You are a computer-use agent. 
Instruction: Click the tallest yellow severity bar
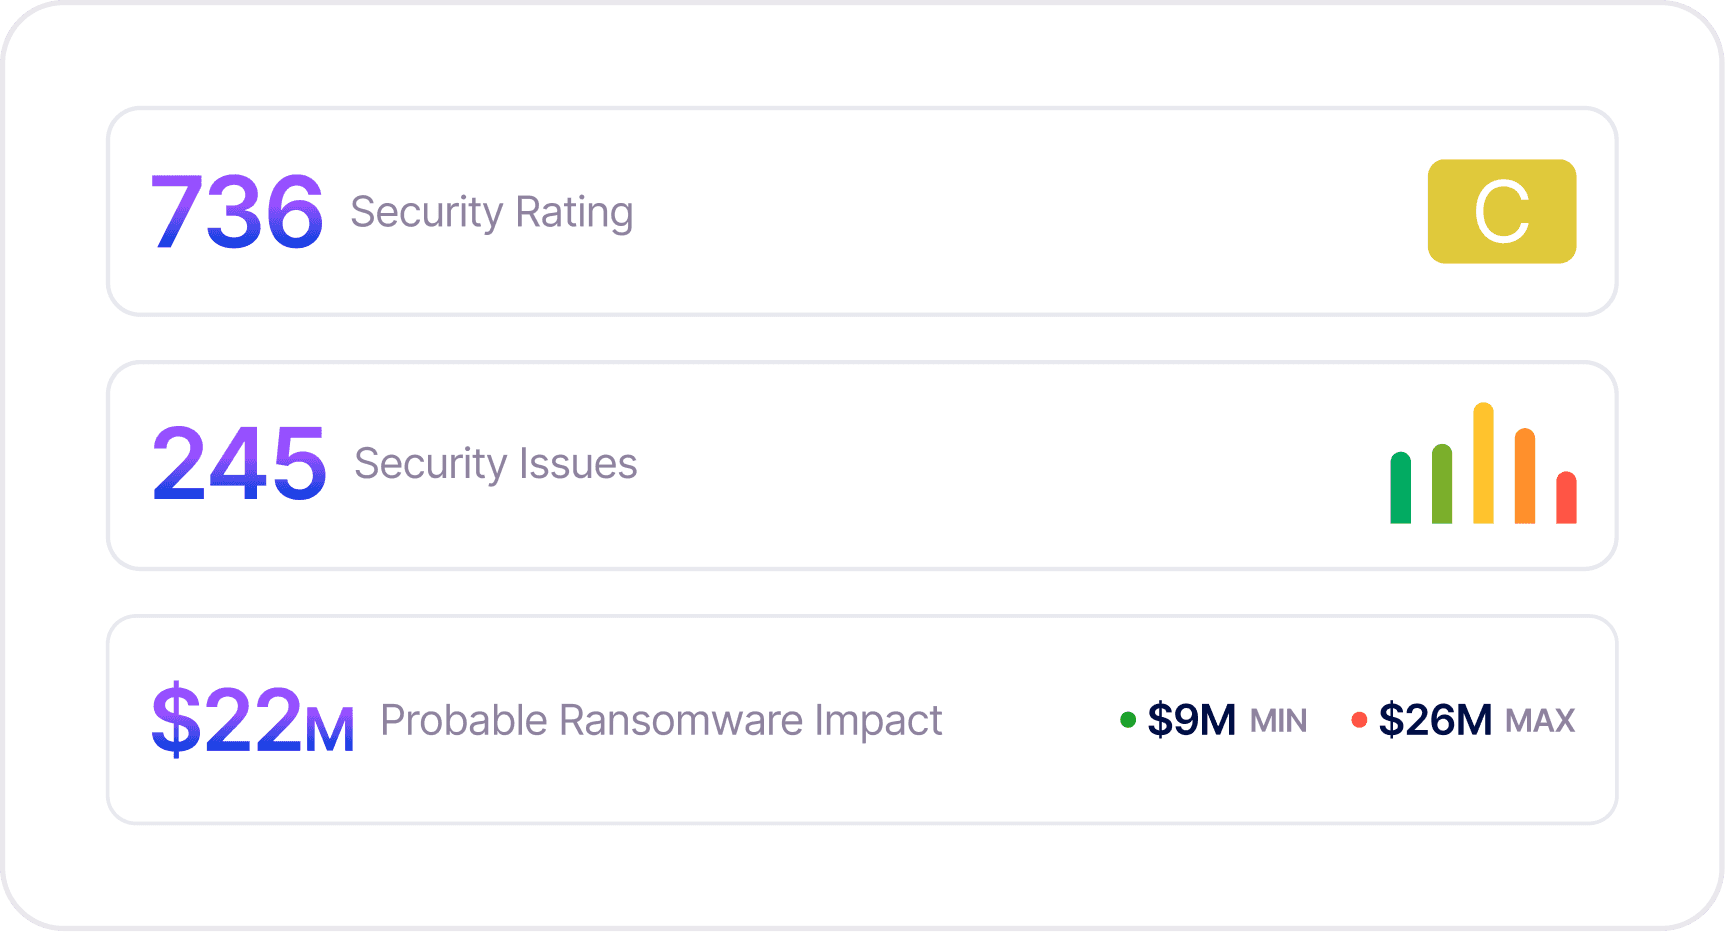(1483, 463)
